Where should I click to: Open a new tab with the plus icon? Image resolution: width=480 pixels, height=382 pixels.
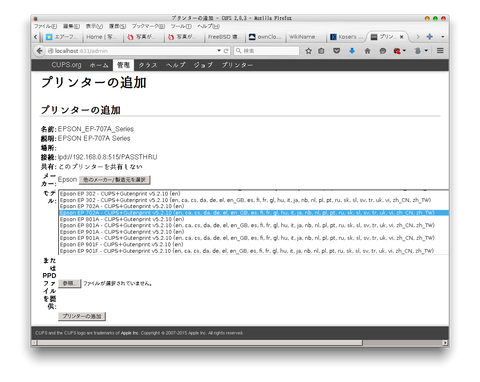point(430,37)
